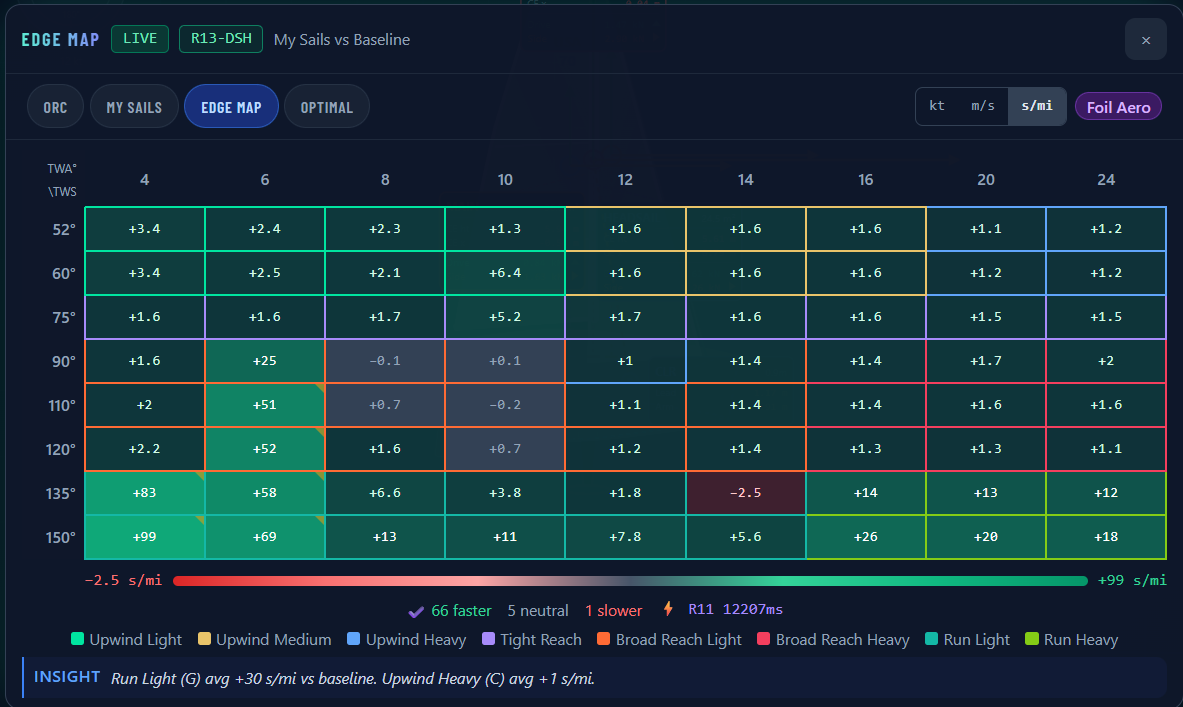This screenshot has width=1183, height=707.
Task: Click the purple checkmark beside 66 faster
Action: tap(416, 611)
